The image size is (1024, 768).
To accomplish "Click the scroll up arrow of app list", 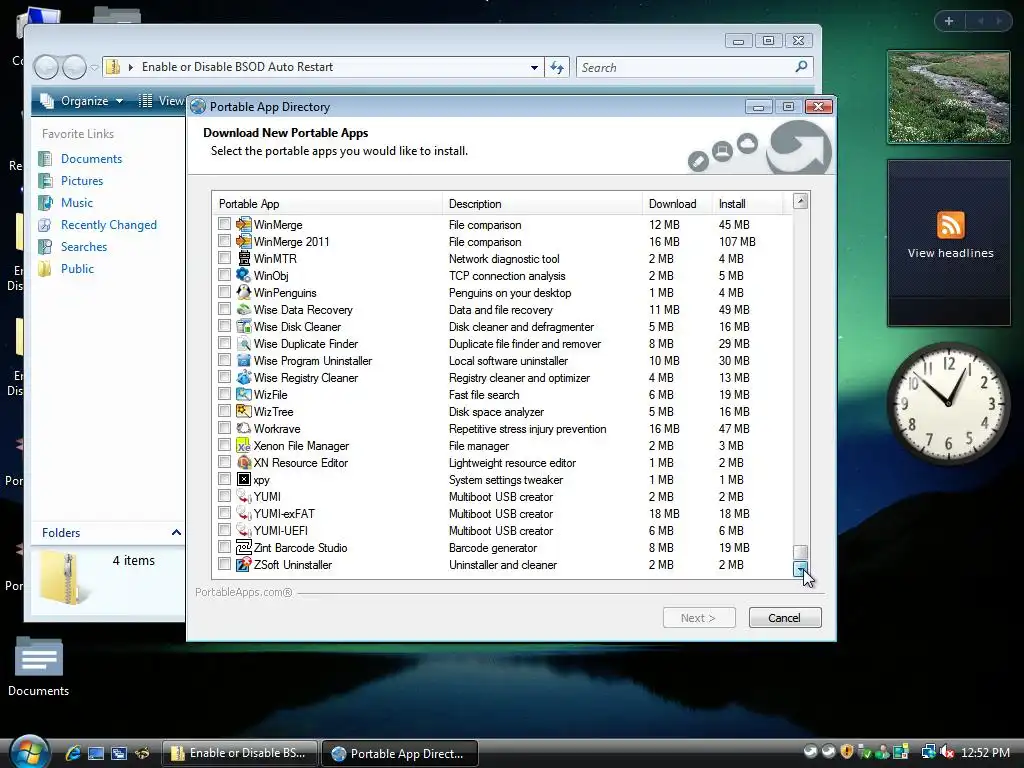I will [801, 201].
